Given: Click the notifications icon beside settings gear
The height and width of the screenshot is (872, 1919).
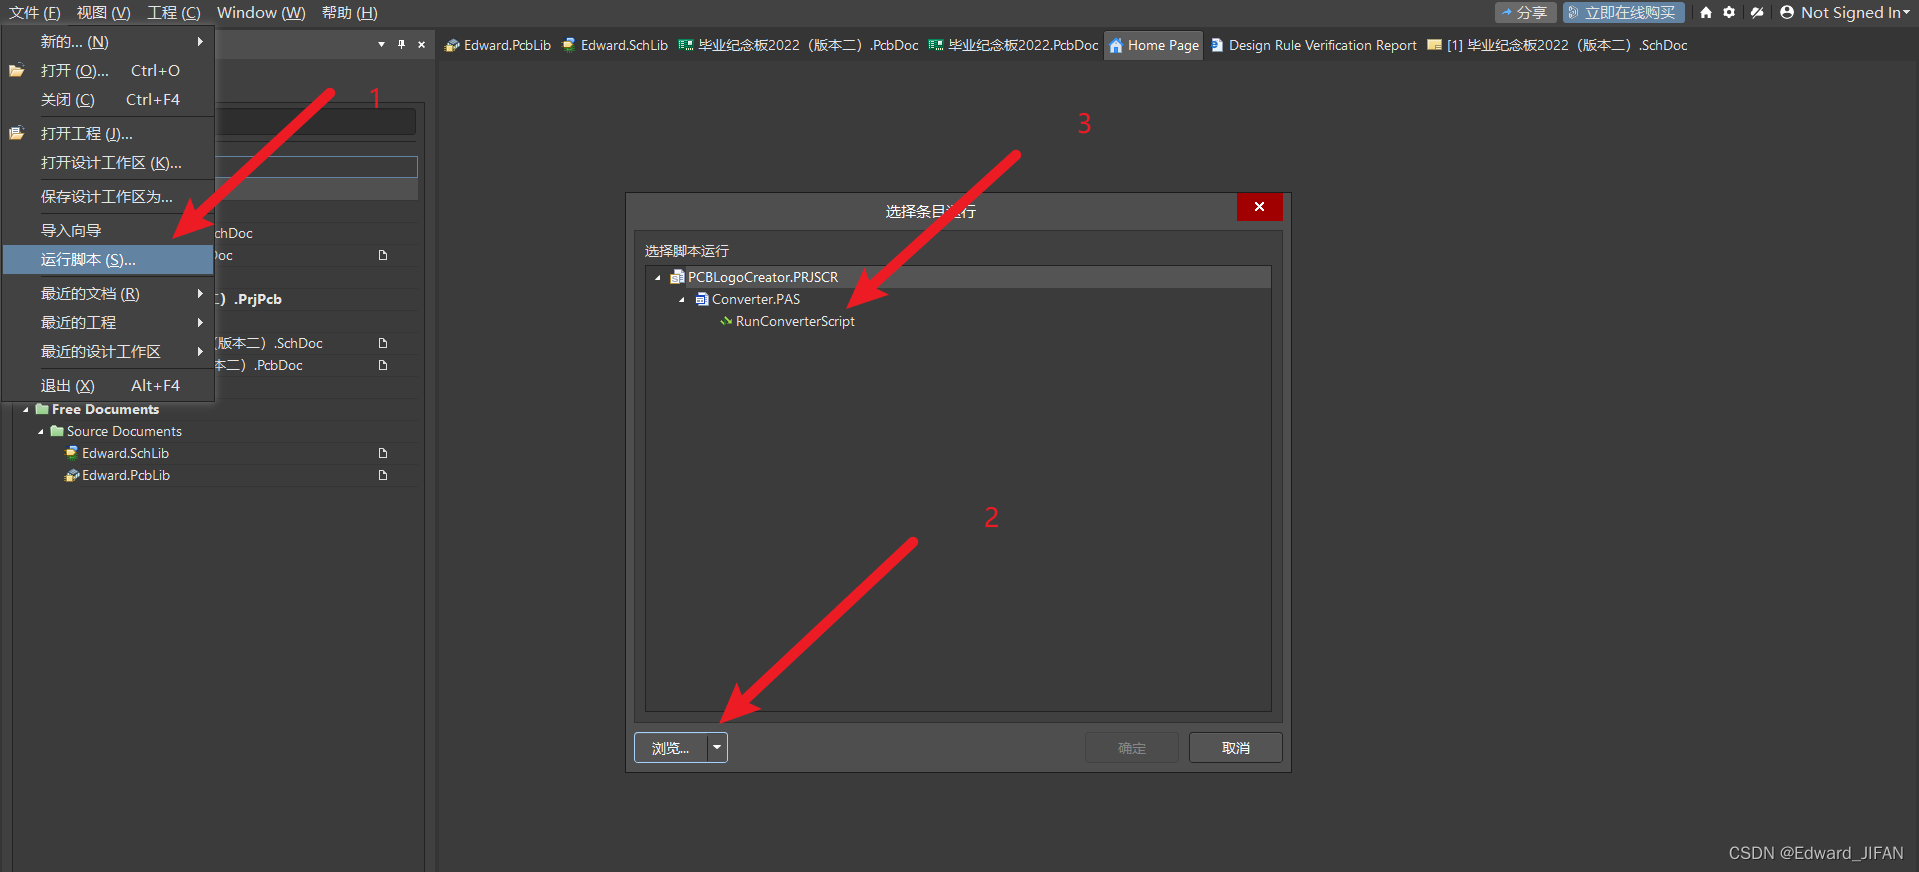Looking at the screenshot, I should click(1757, 13).
